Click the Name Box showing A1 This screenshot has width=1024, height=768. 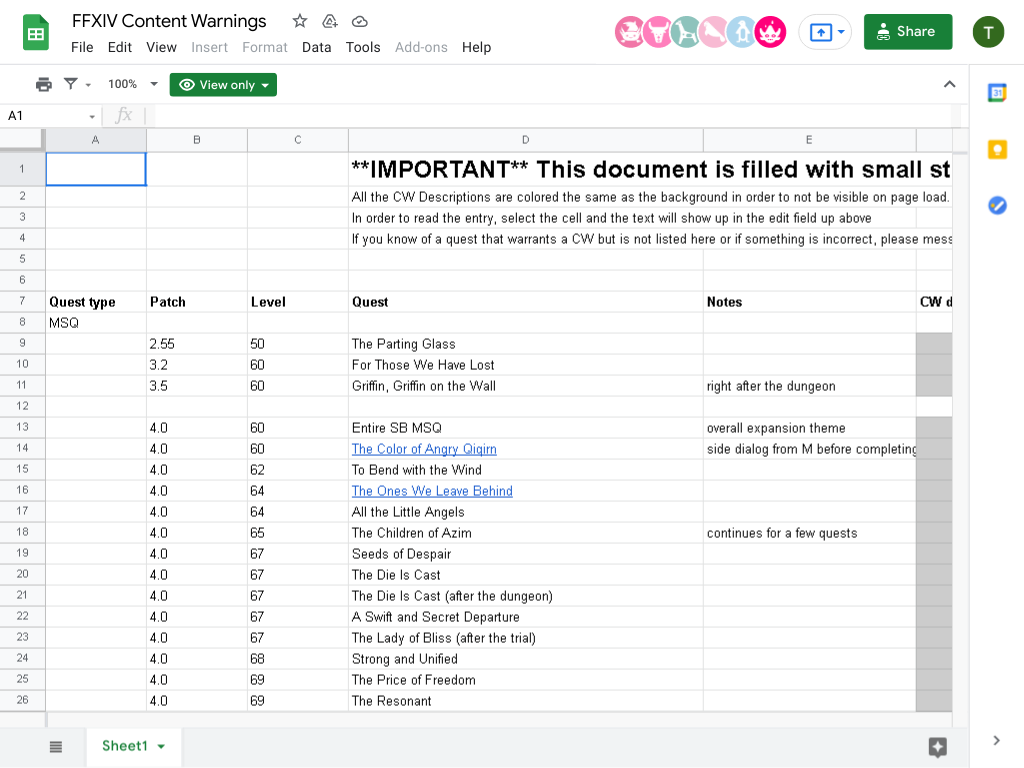[x=51, y=116]
